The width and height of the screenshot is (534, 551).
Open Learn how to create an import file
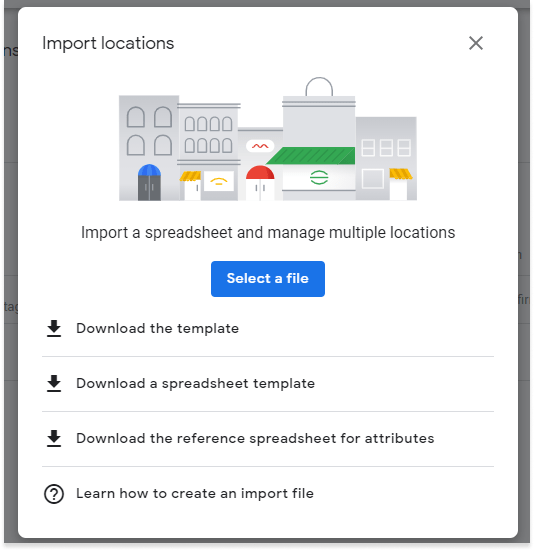coord(195,494)
